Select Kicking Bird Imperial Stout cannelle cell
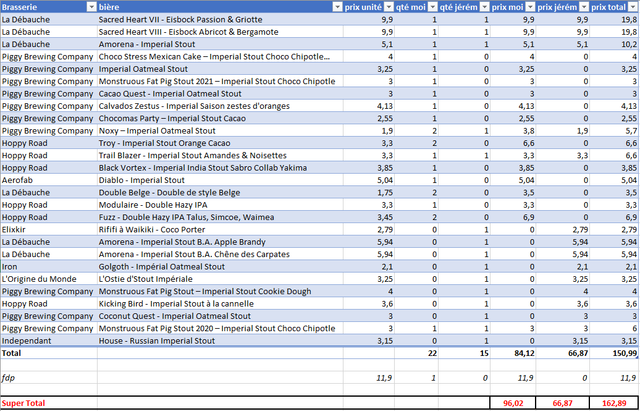Screen dimensions: 640x411 (x=220, y=304)
